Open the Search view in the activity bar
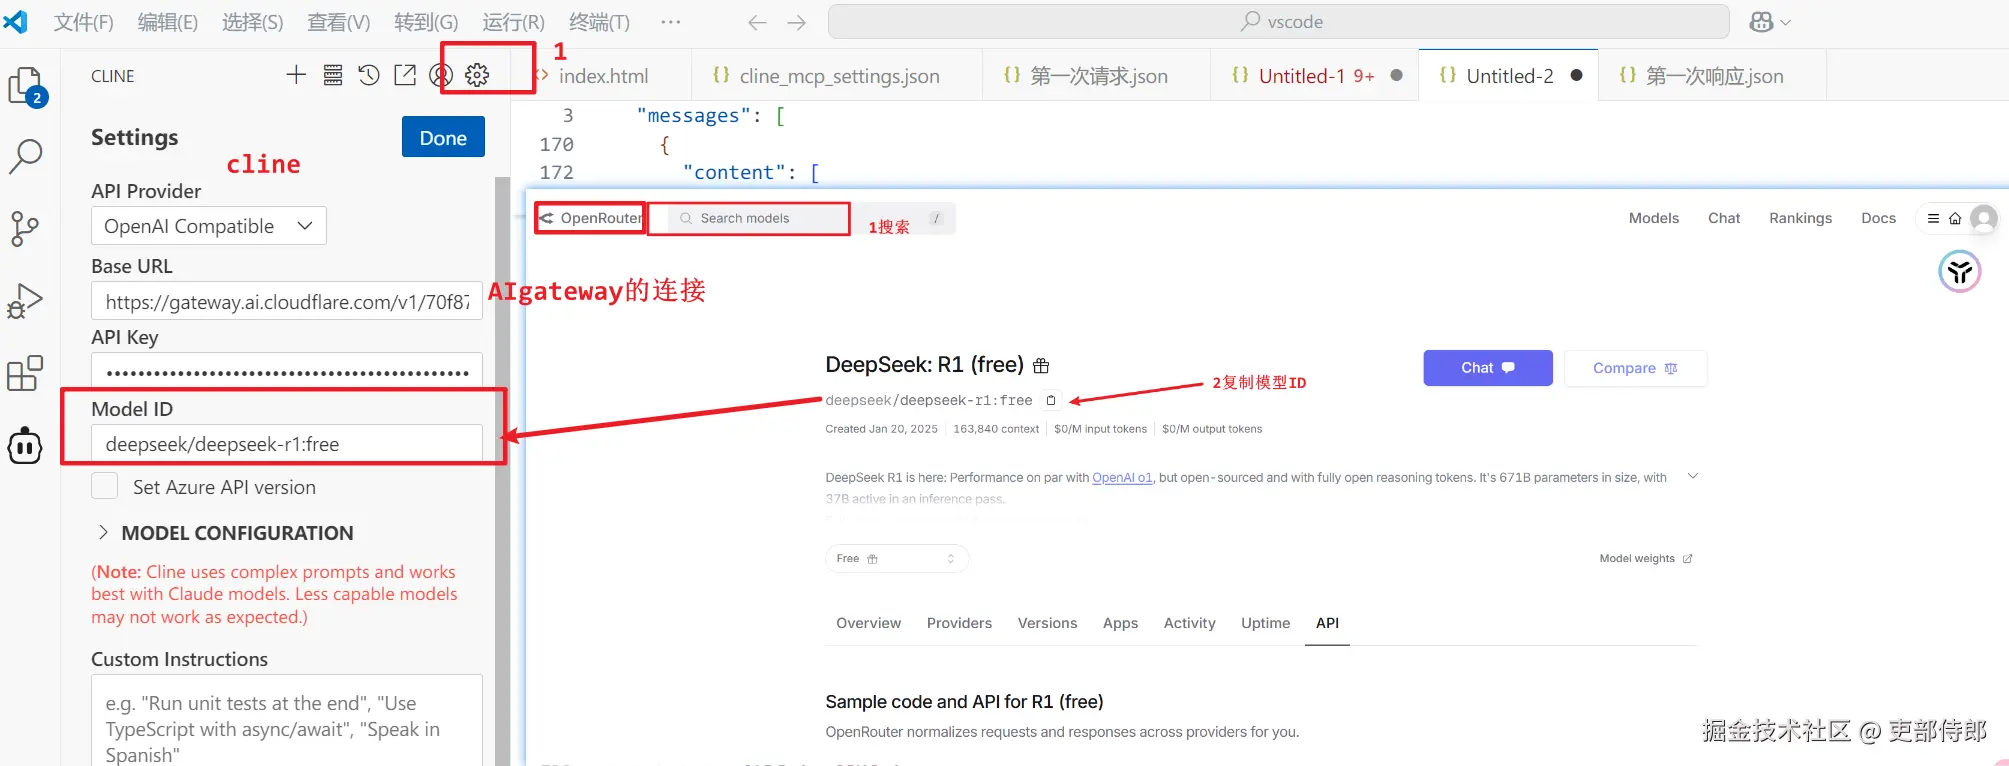2009x766 pixels. point(26,157)
